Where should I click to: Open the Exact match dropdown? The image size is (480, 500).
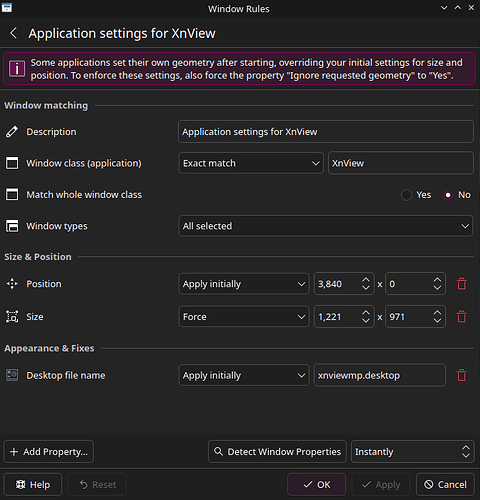(251, 163)
